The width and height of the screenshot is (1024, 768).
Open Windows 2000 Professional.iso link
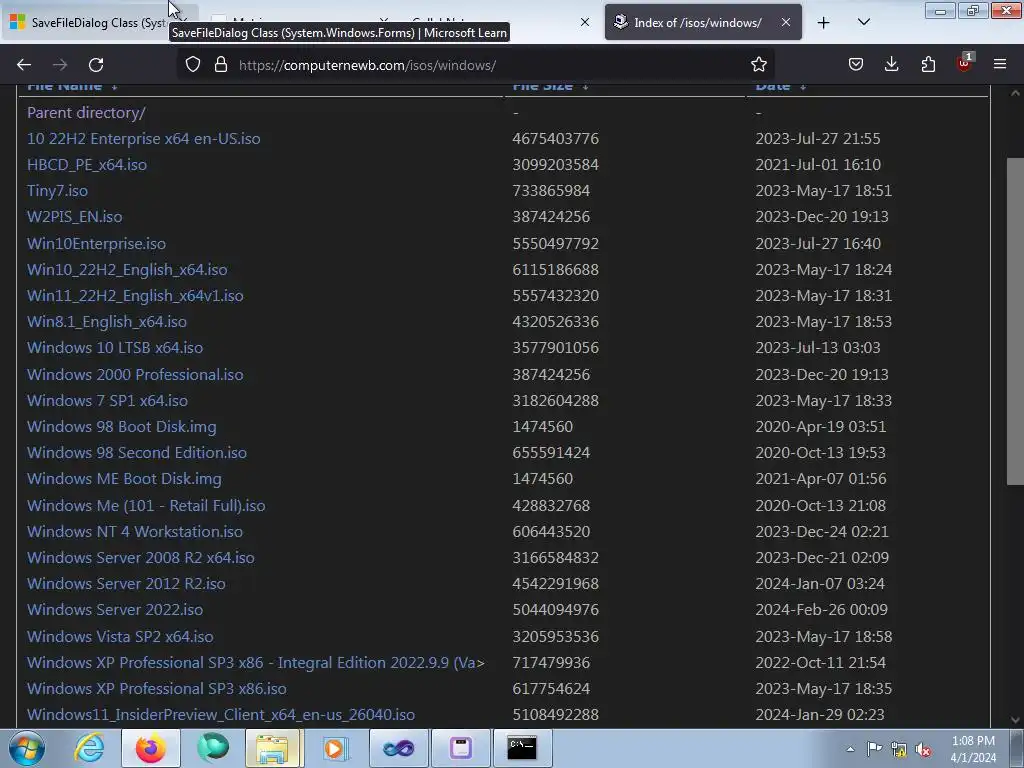point(135,374)
